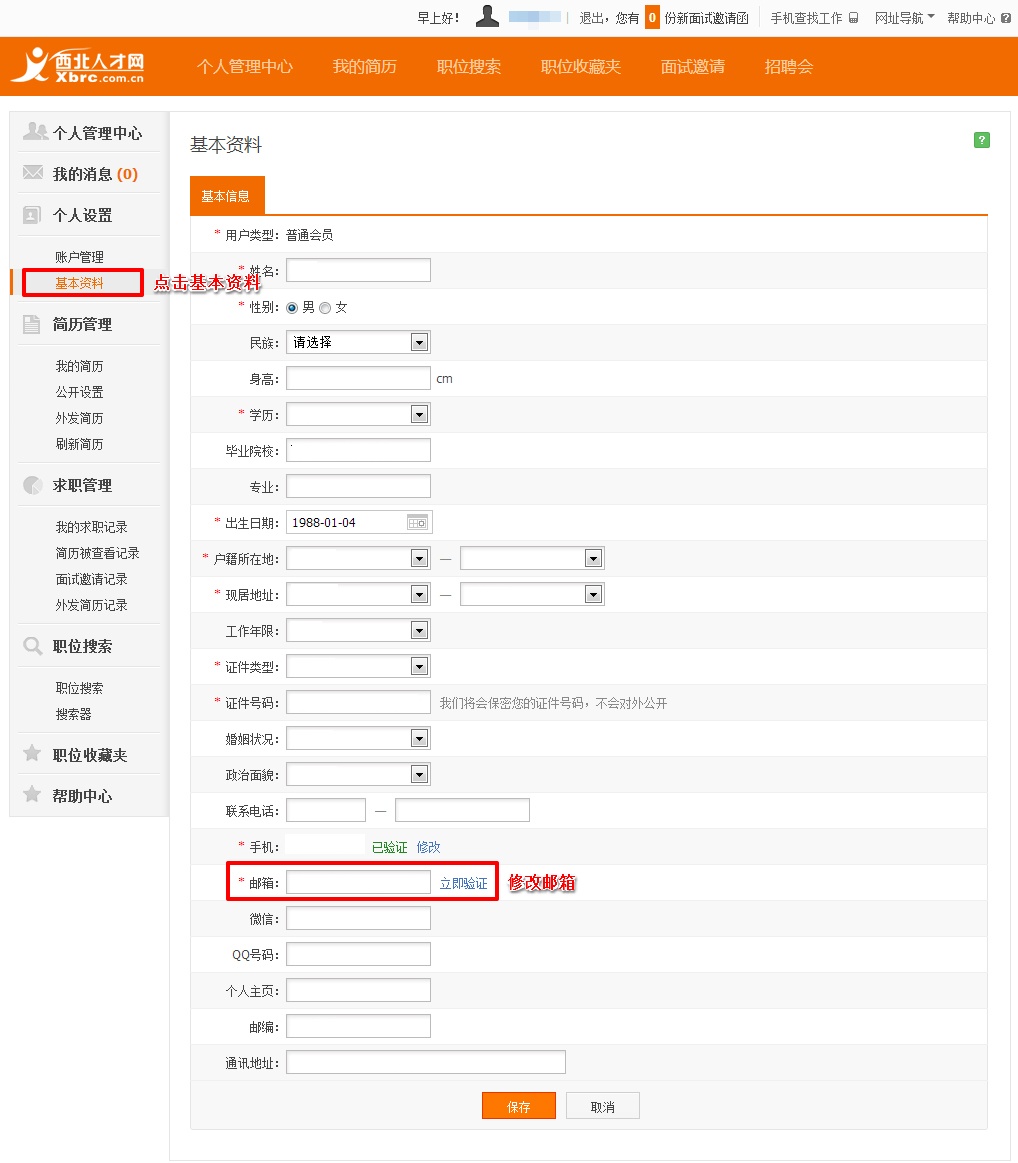
Task: Click the orange 保存 button
Action: [x=518, y=1105]
